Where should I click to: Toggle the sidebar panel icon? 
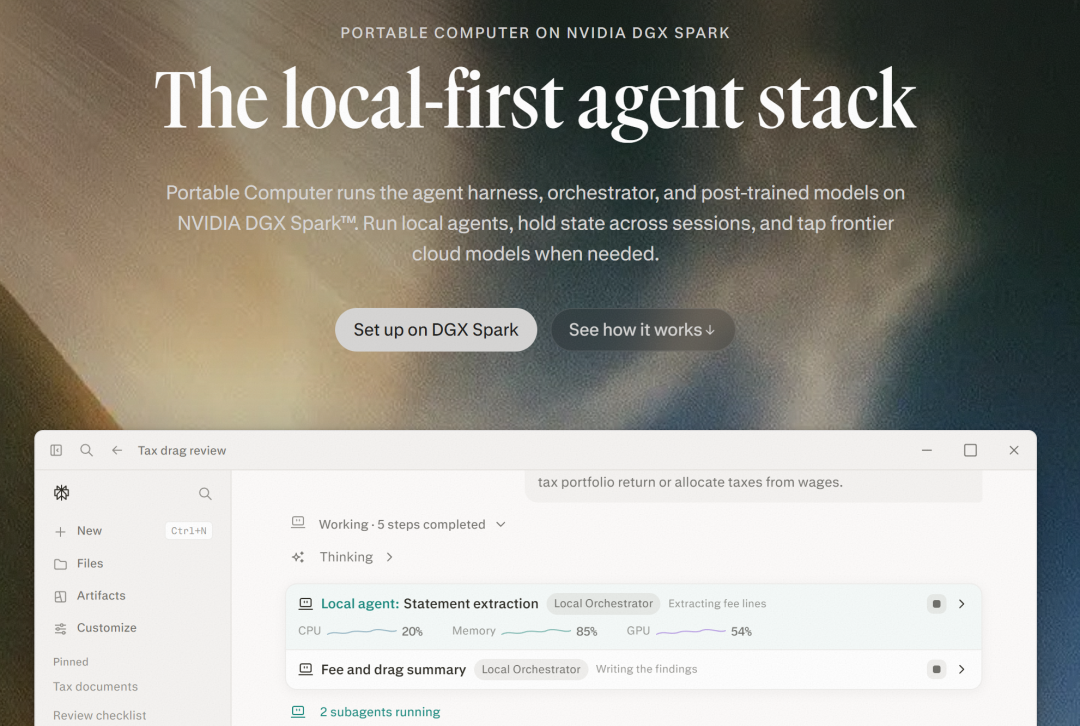(x=56, y=450)
